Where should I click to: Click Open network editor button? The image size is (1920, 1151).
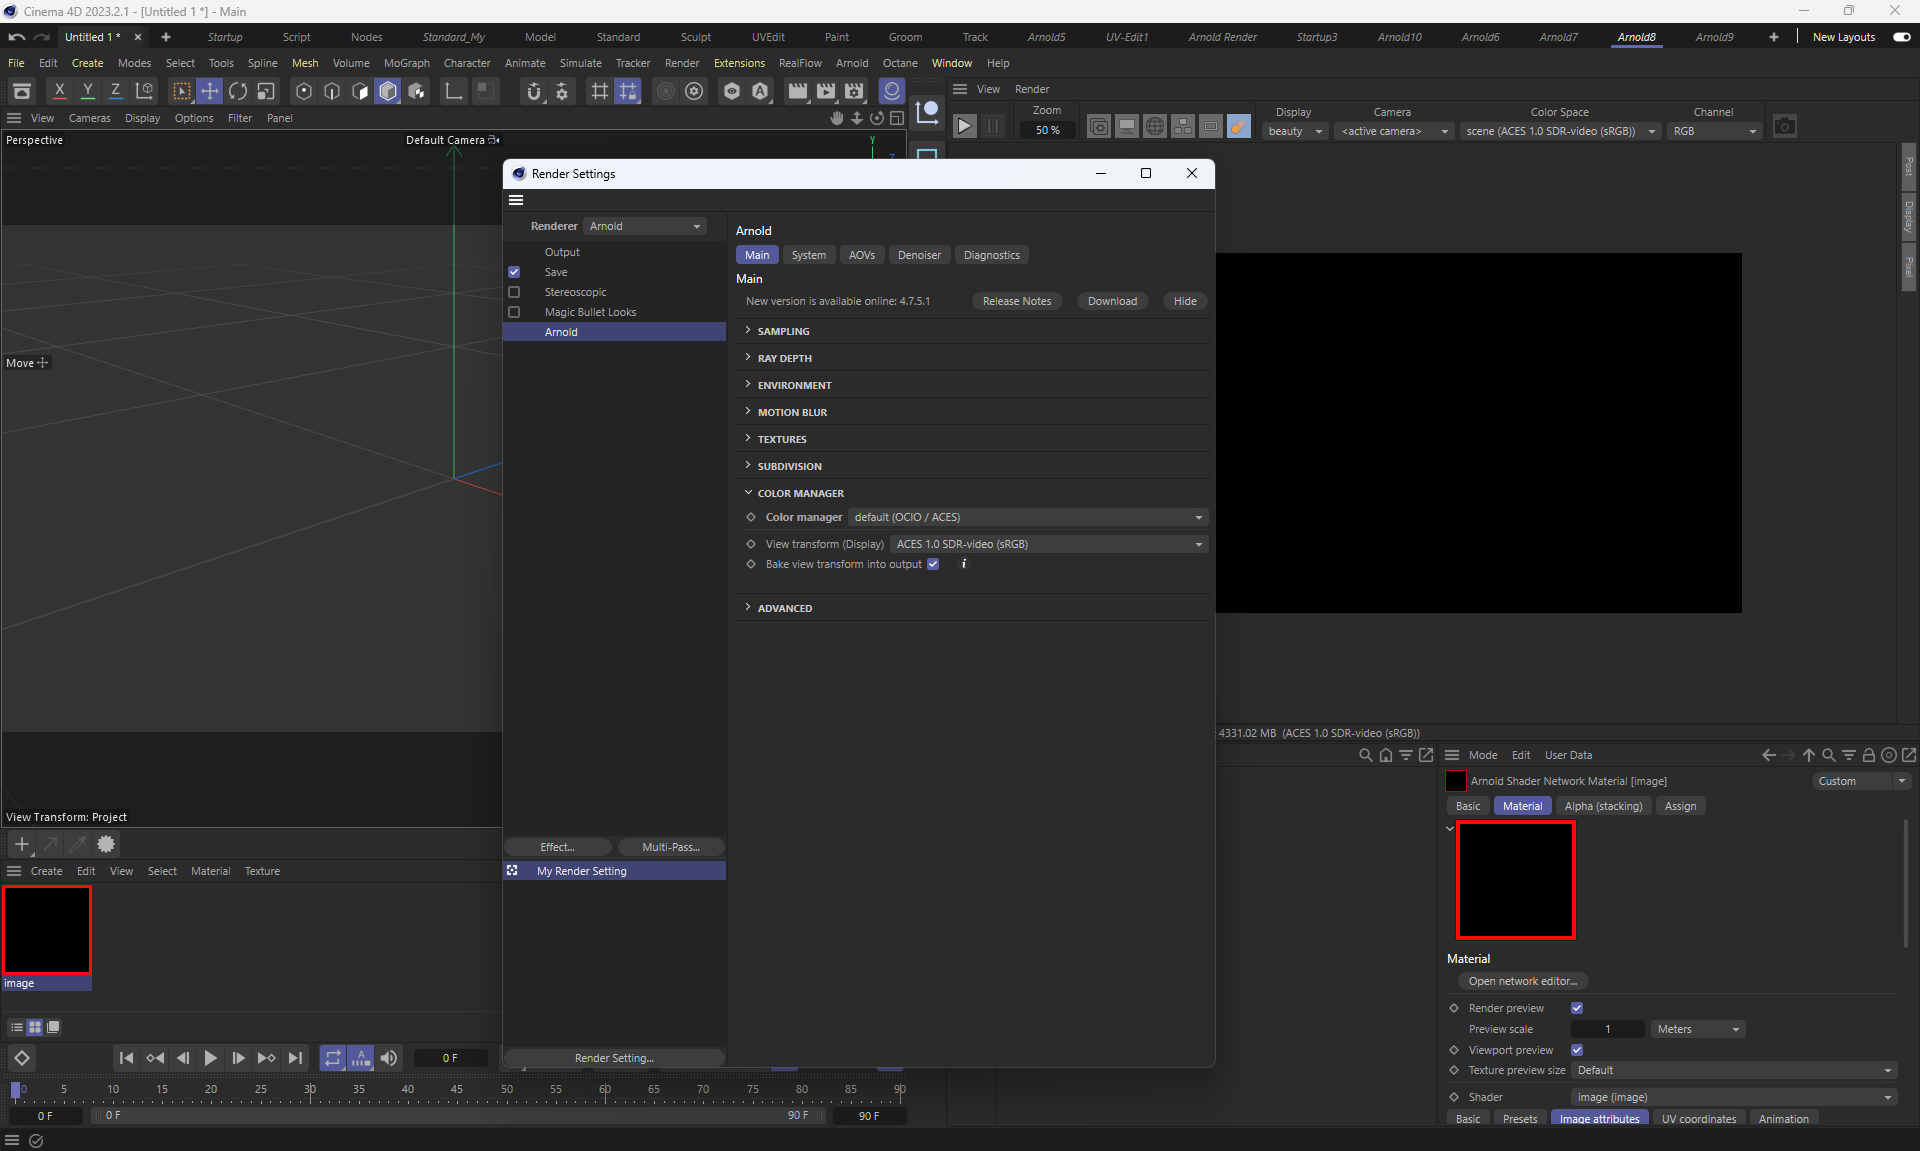point(1522,981)
